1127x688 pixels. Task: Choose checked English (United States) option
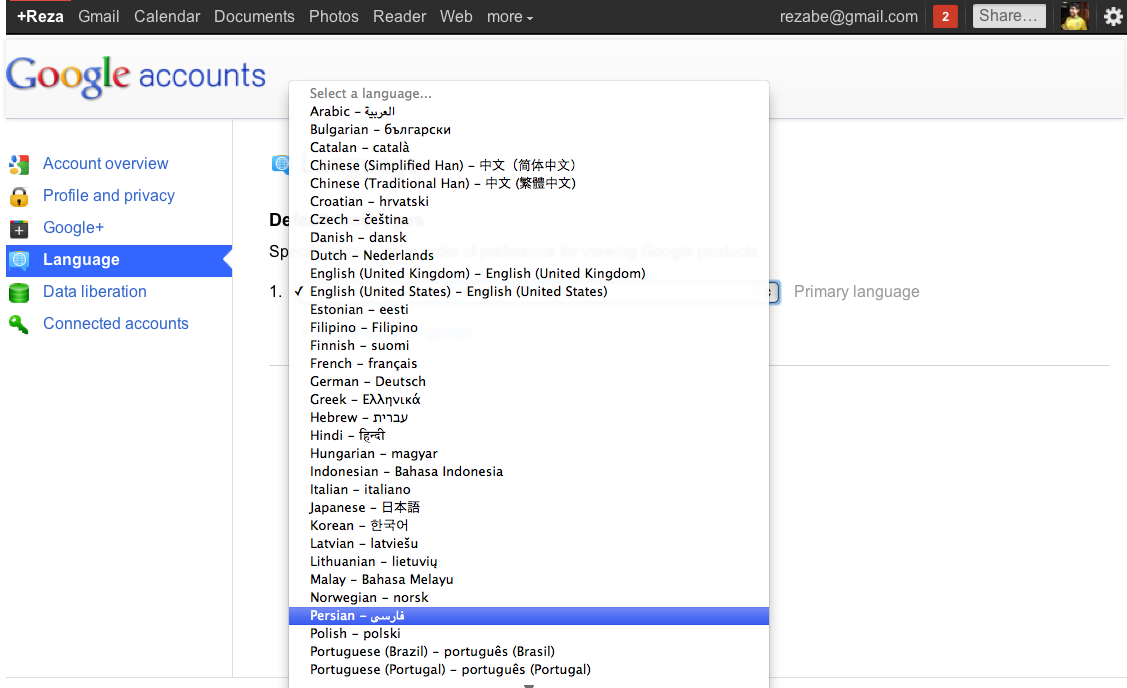pyautogui.click(x=528, y=291)
